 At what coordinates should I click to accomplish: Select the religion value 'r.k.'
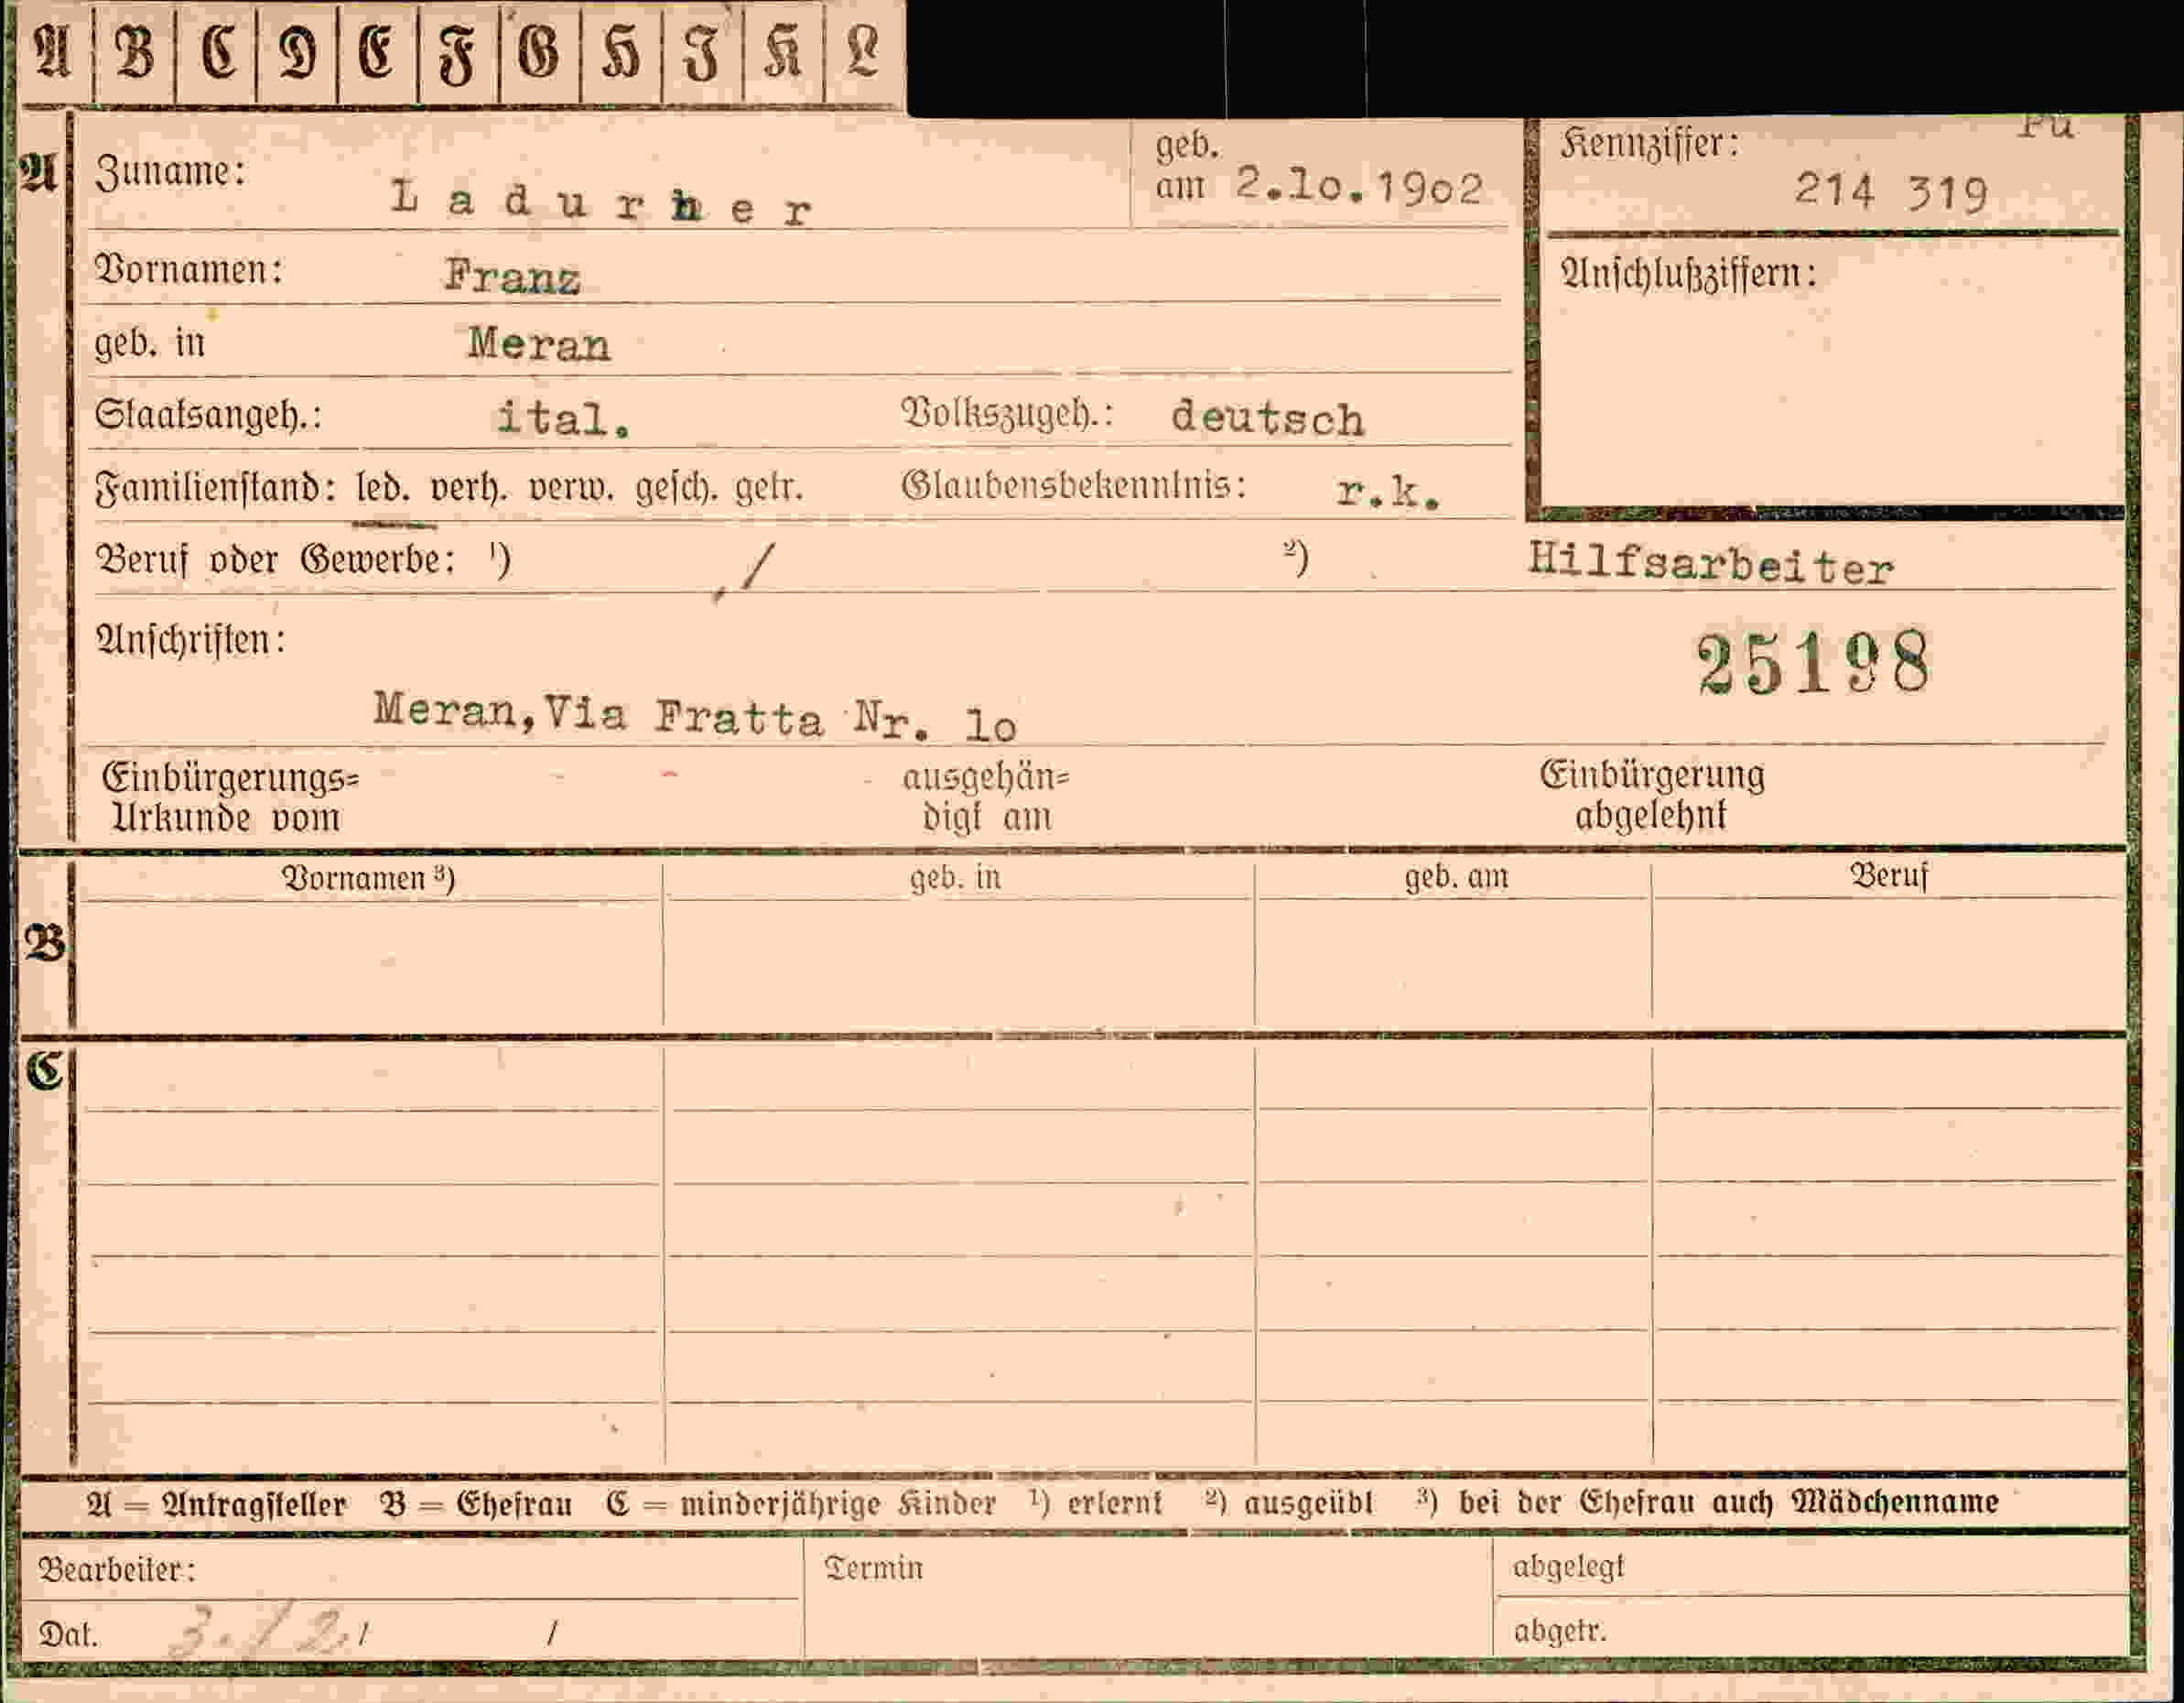(x=1389, y=491)
